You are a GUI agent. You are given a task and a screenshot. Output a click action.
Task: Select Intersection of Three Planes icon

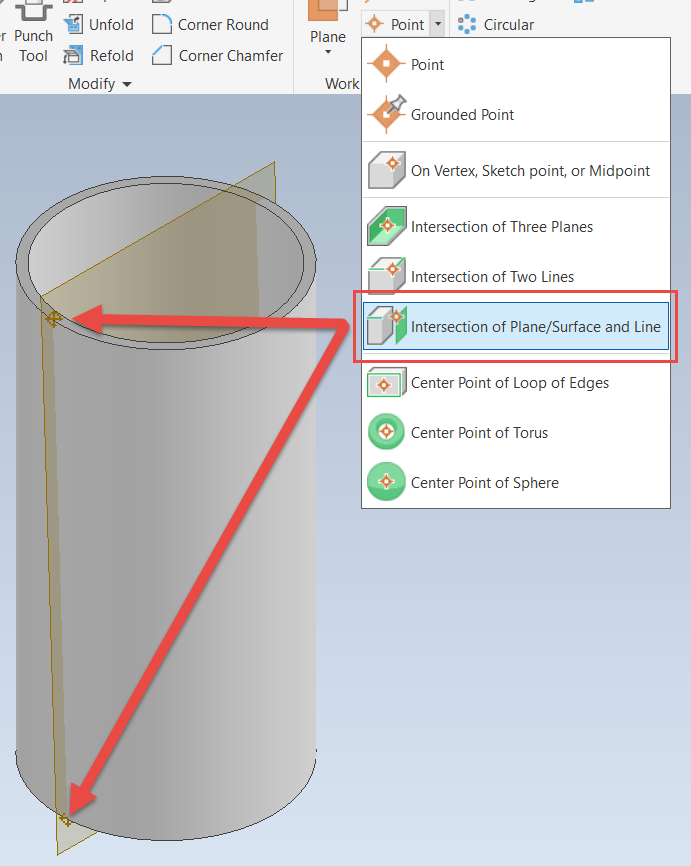pos(387,226)
